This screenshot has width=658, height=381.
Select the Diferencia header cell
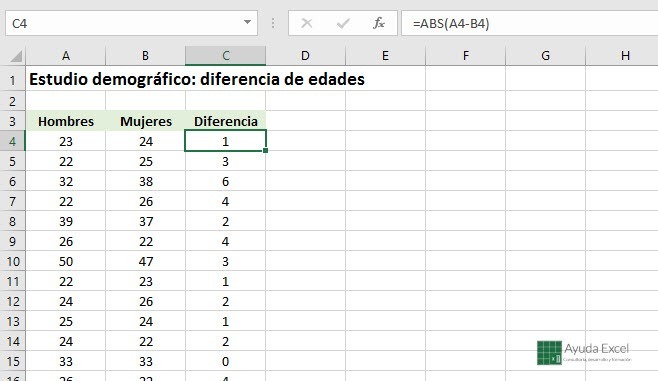coord(225,121)
